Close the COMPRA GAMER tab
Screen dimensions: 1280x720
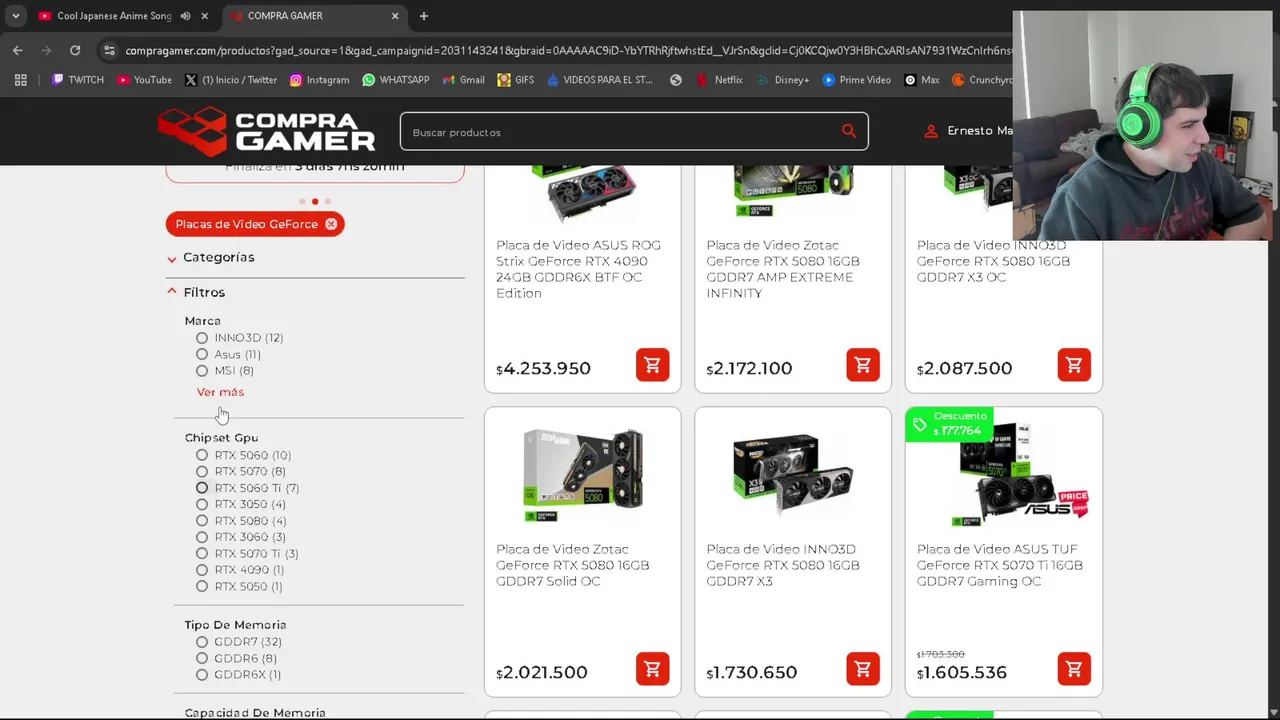tap(395, 16)
